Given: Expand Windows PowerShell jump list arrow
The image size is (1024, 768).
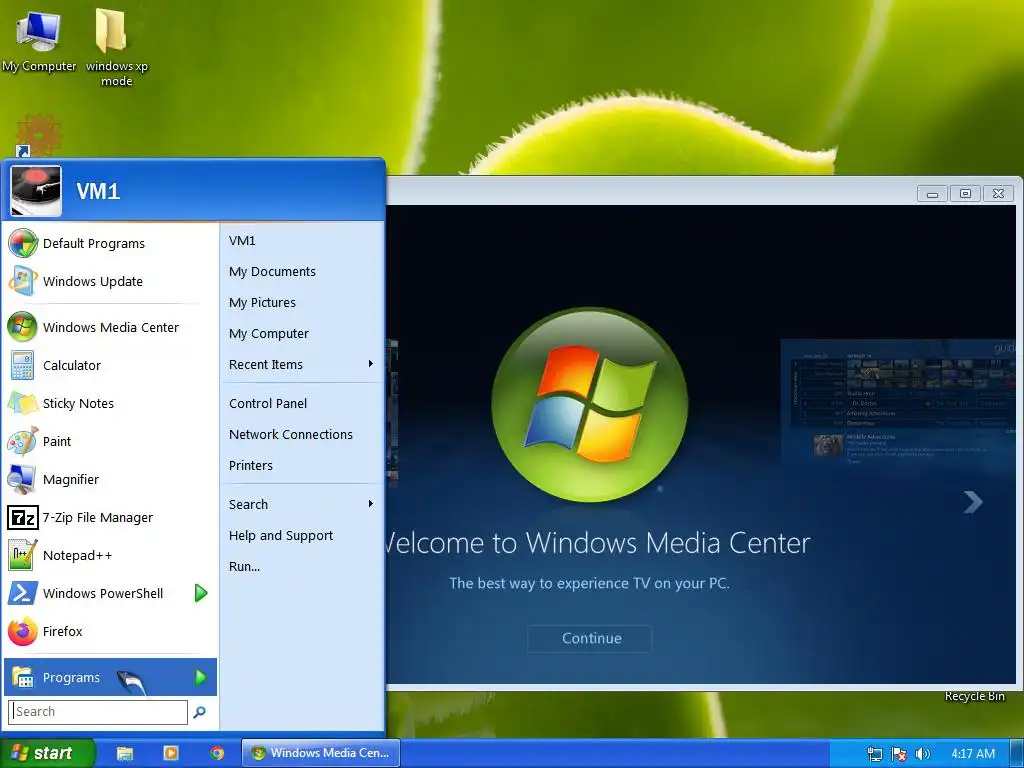Looking at the screenshot, I should click(201, 593).
